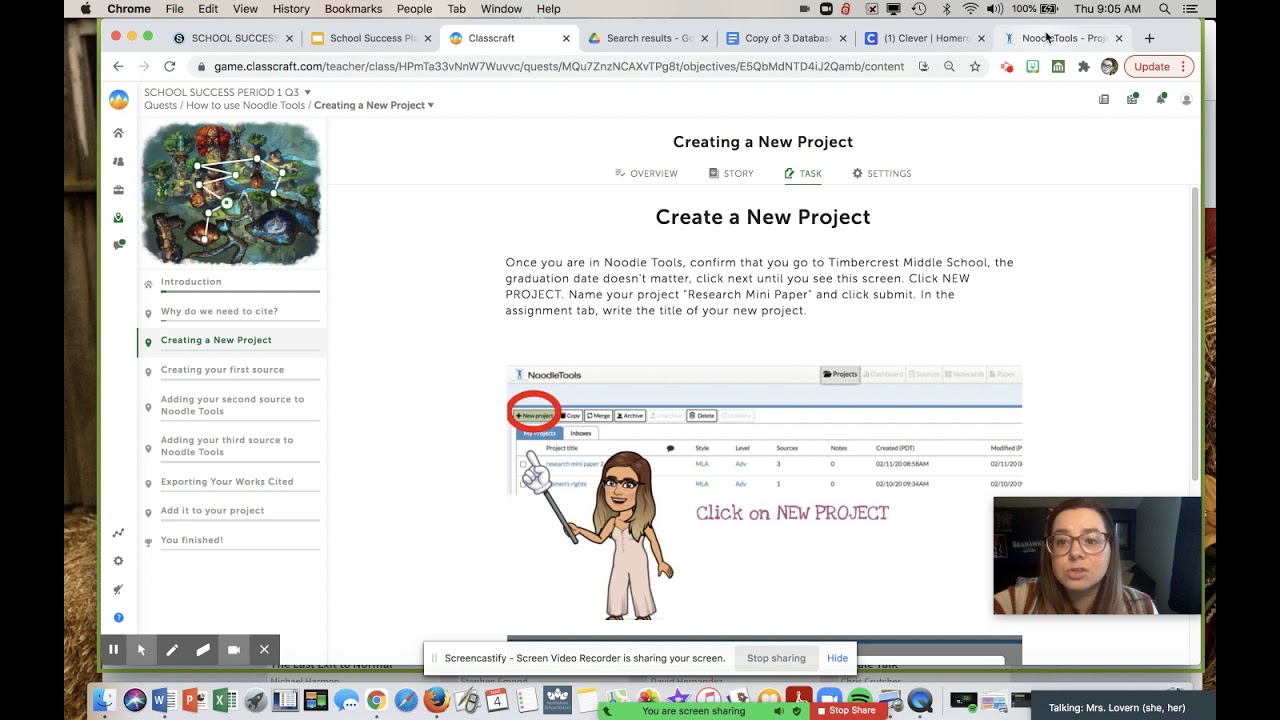
Task: Switch to the Clever Homeroom tab
Action: (925, 38)
